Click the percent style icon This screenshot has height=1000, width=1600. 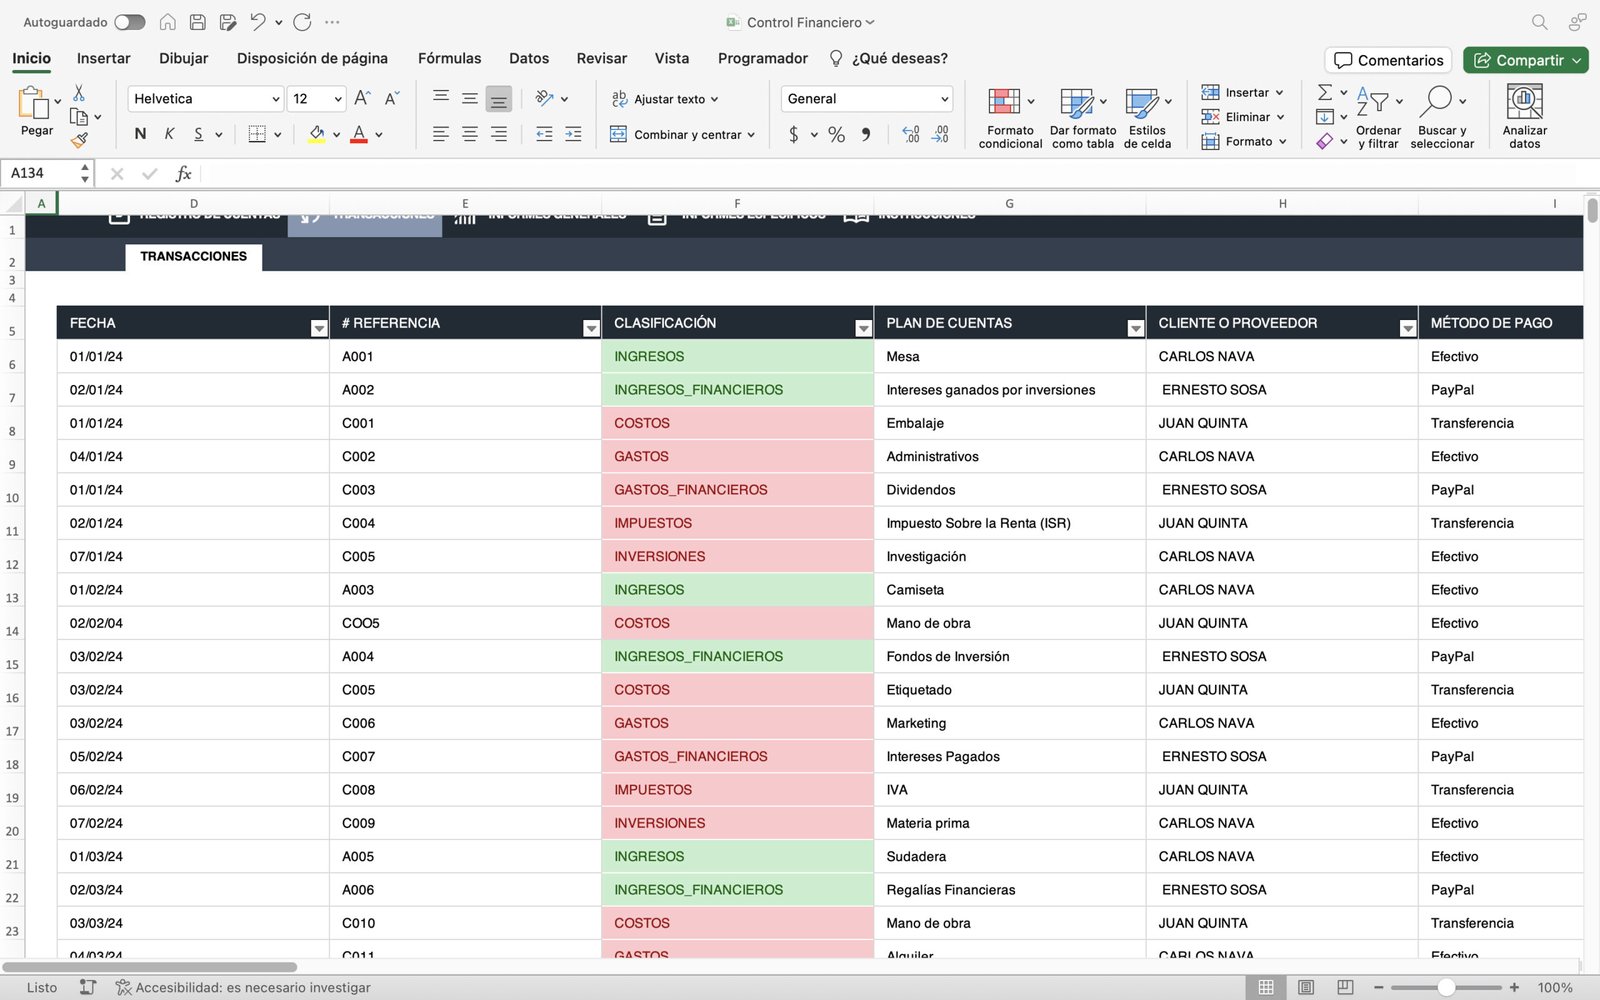pyautogui.click(x=836, y=134)
